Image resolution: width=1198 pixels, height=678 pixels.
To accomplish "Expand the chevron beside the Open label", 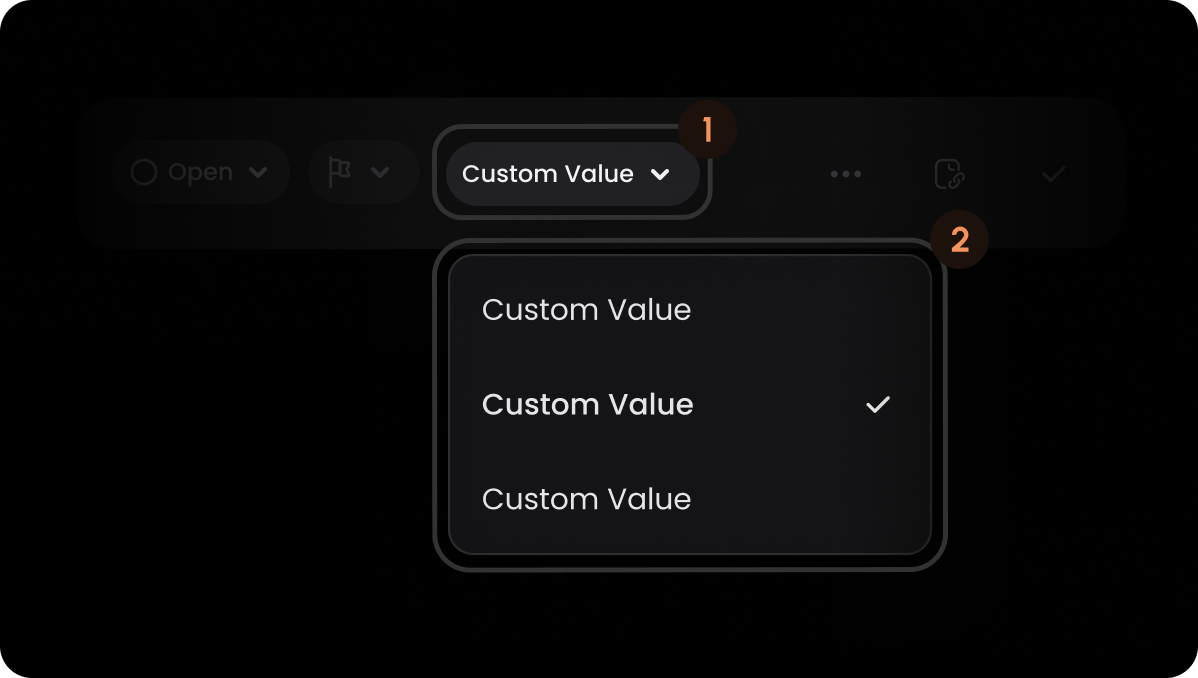I will tap(258, 172).
